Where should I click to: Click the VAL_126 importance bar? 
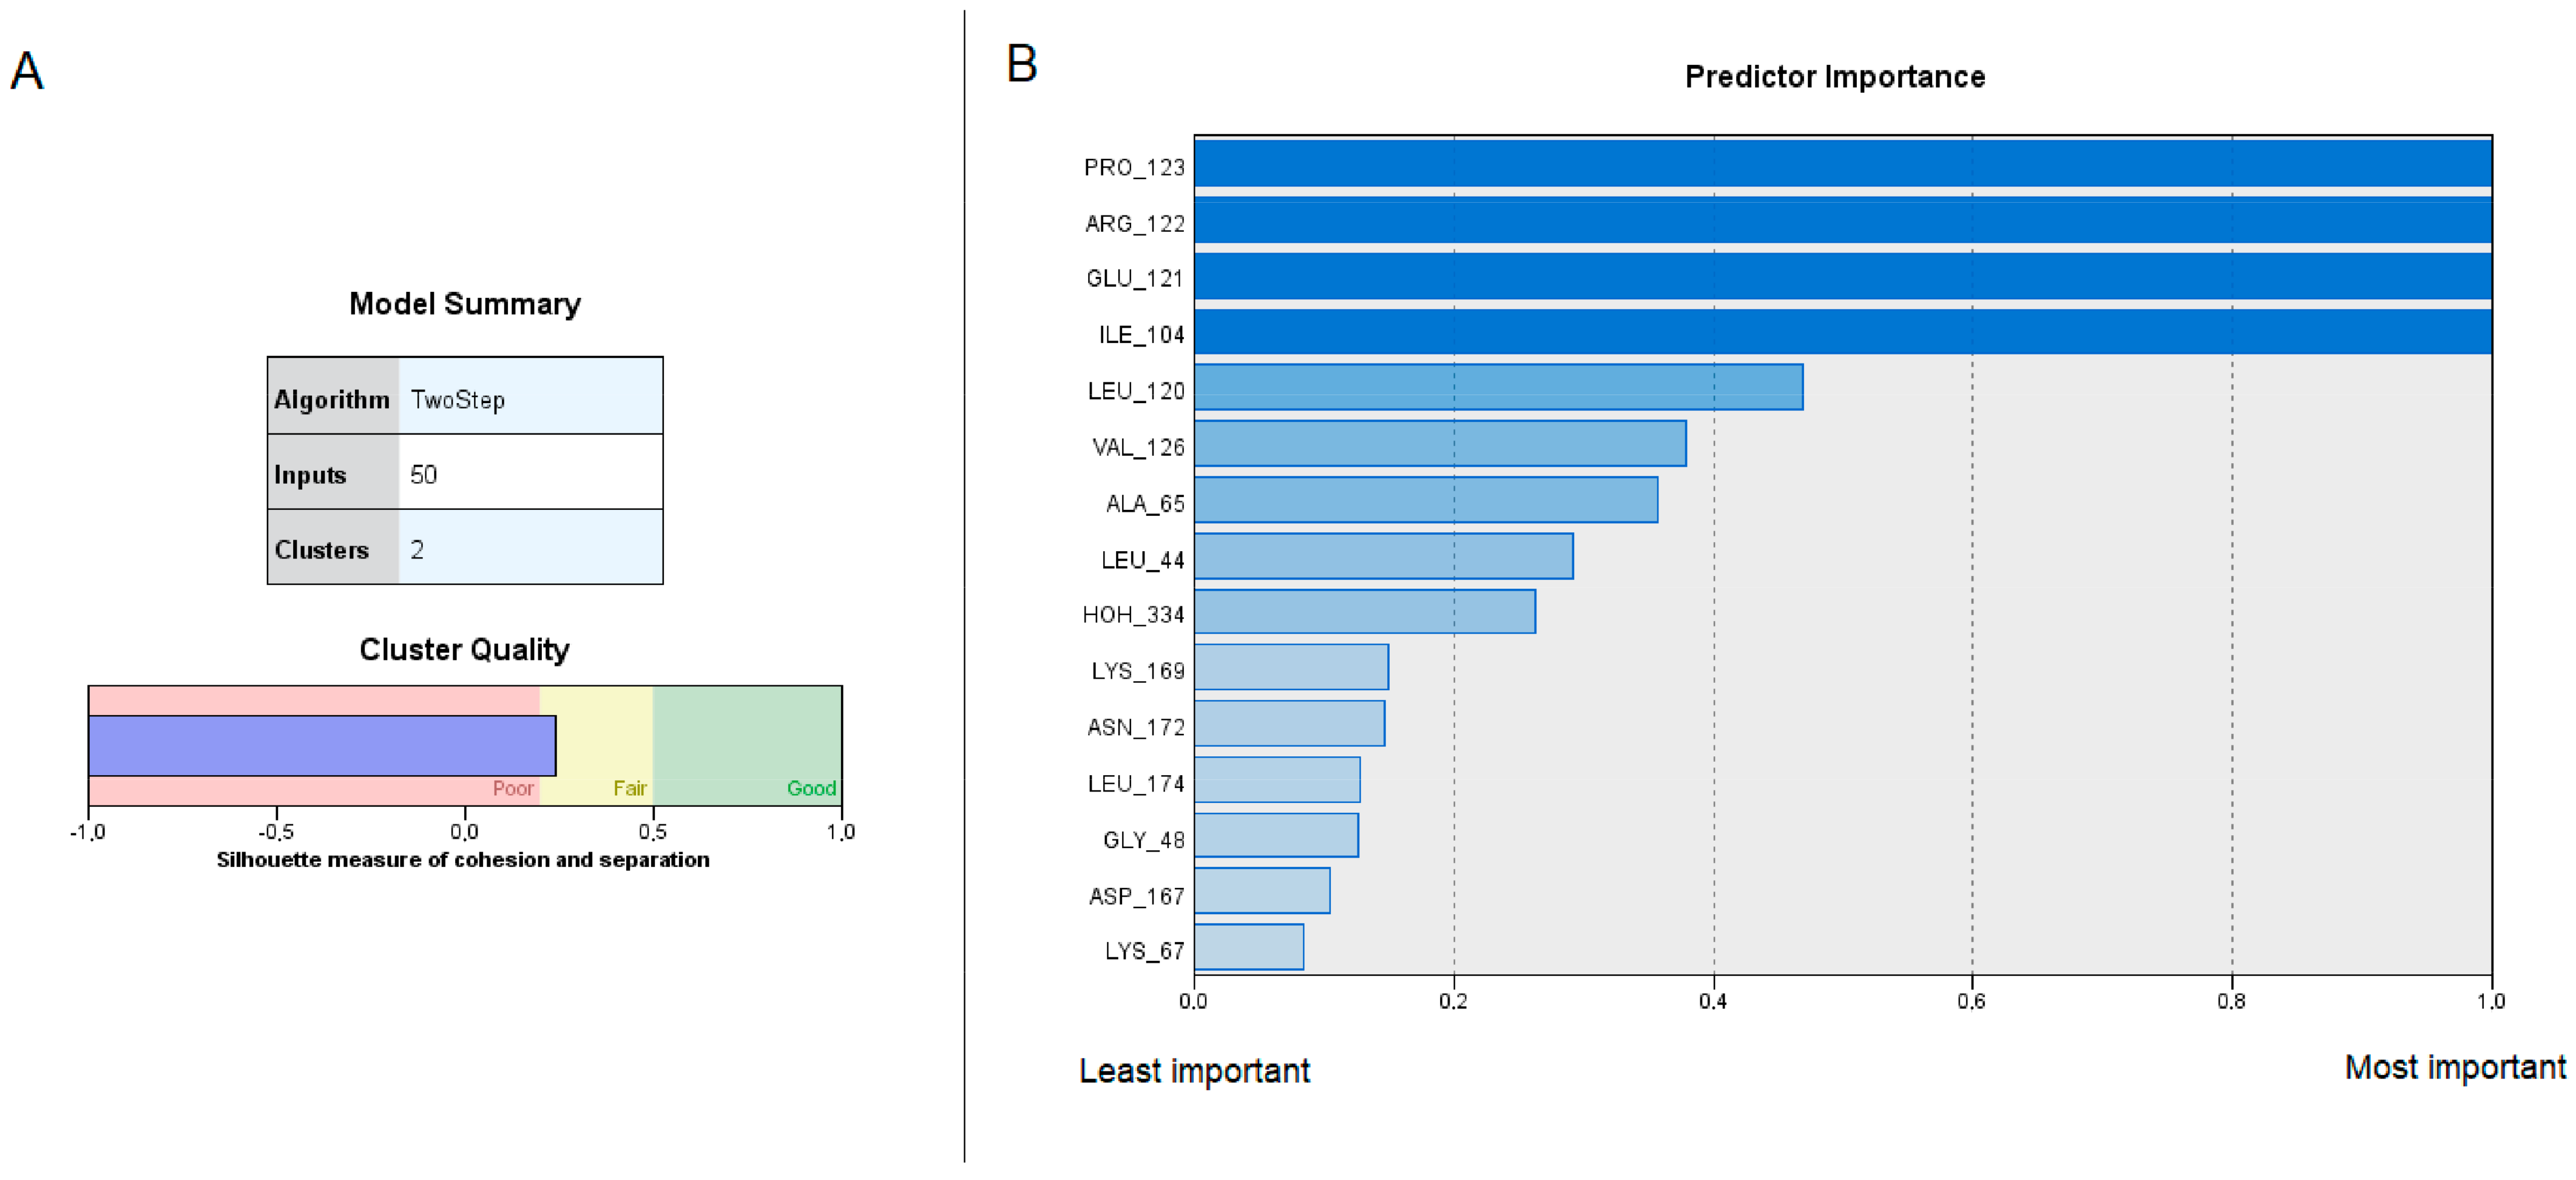coord(1440,443)
